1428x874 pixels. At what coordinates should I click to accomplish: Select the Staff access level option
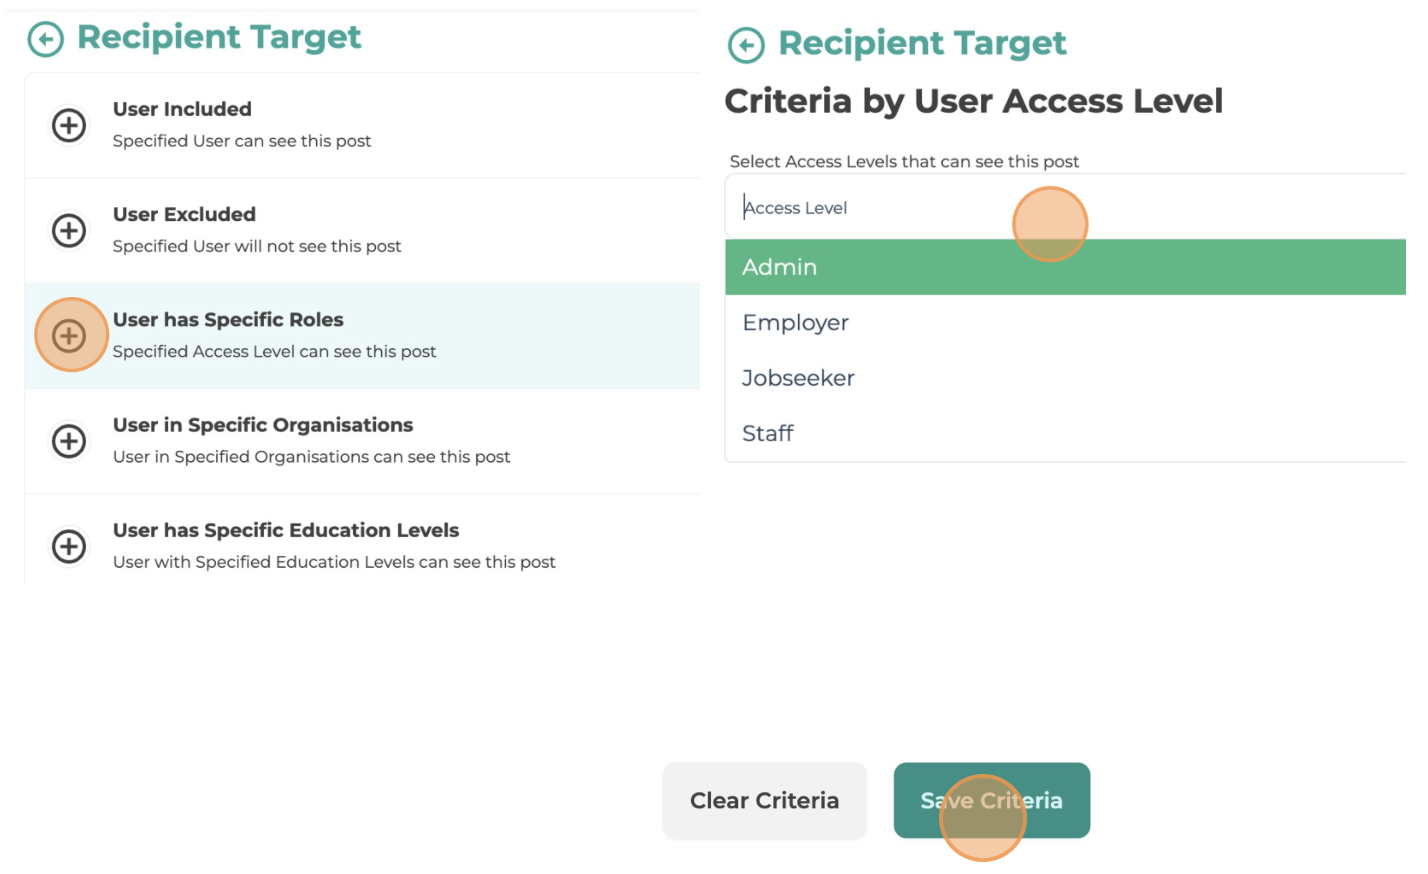point(1065,434)
